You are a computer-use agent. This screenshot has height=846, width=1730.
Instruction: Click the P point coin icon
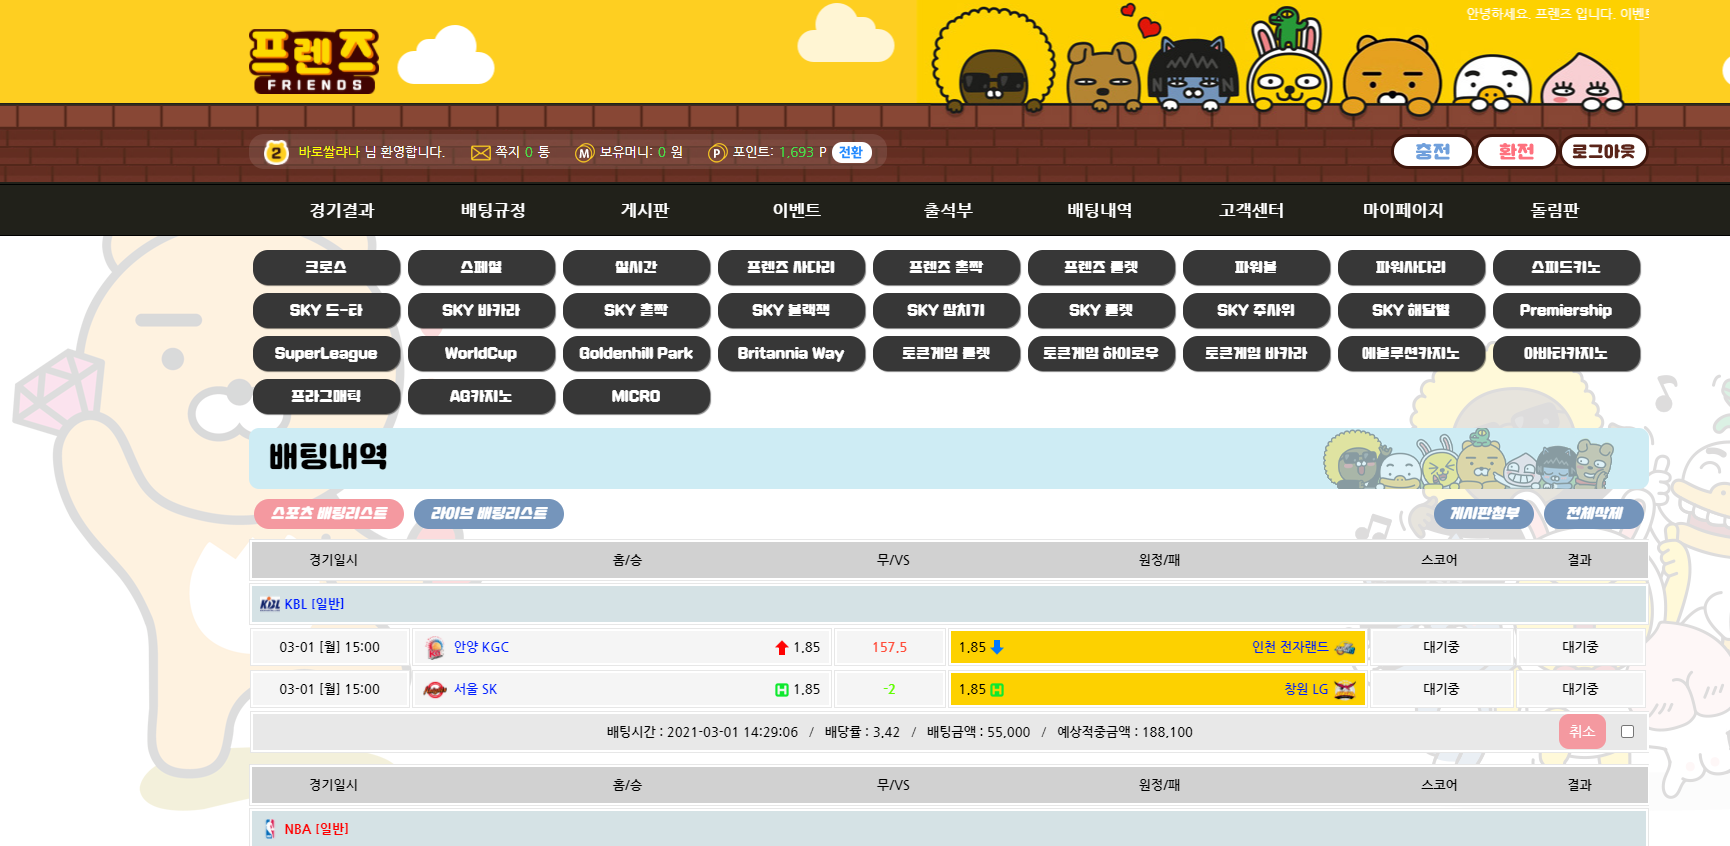pos(717,153)
